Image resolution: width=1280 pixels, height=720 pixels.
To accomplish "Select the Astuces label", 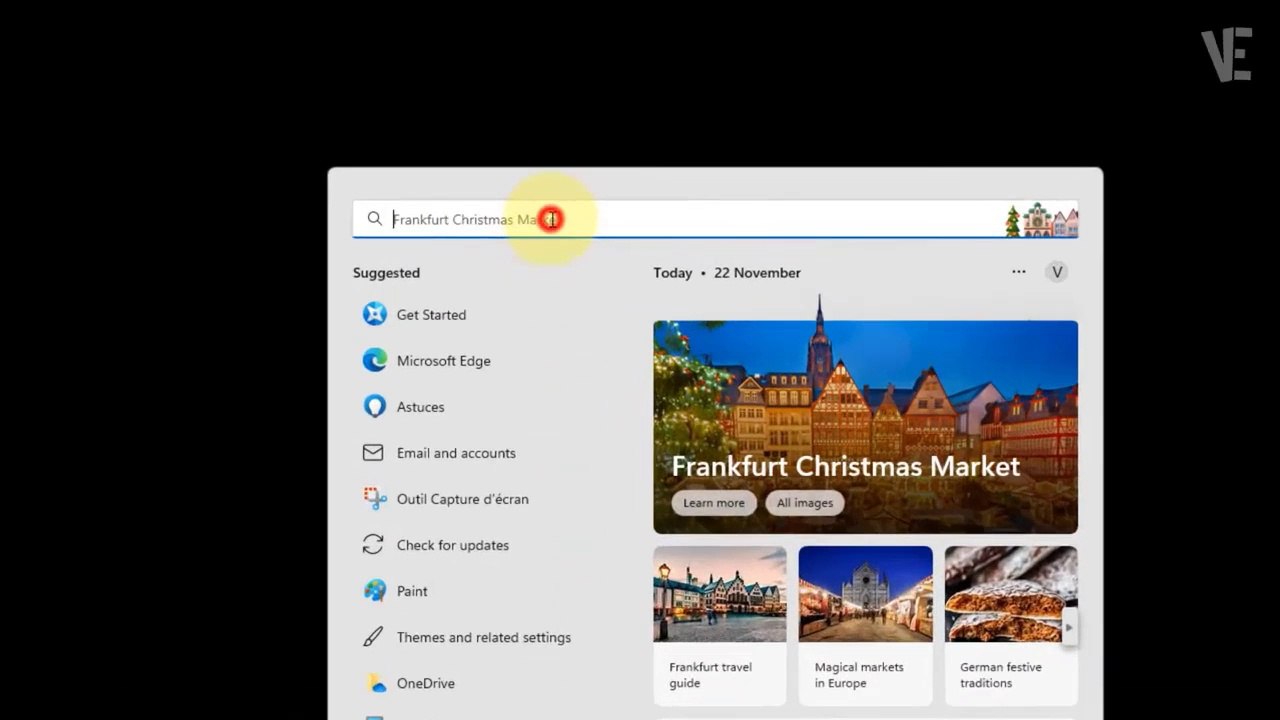I will click(x=420, y=407).
